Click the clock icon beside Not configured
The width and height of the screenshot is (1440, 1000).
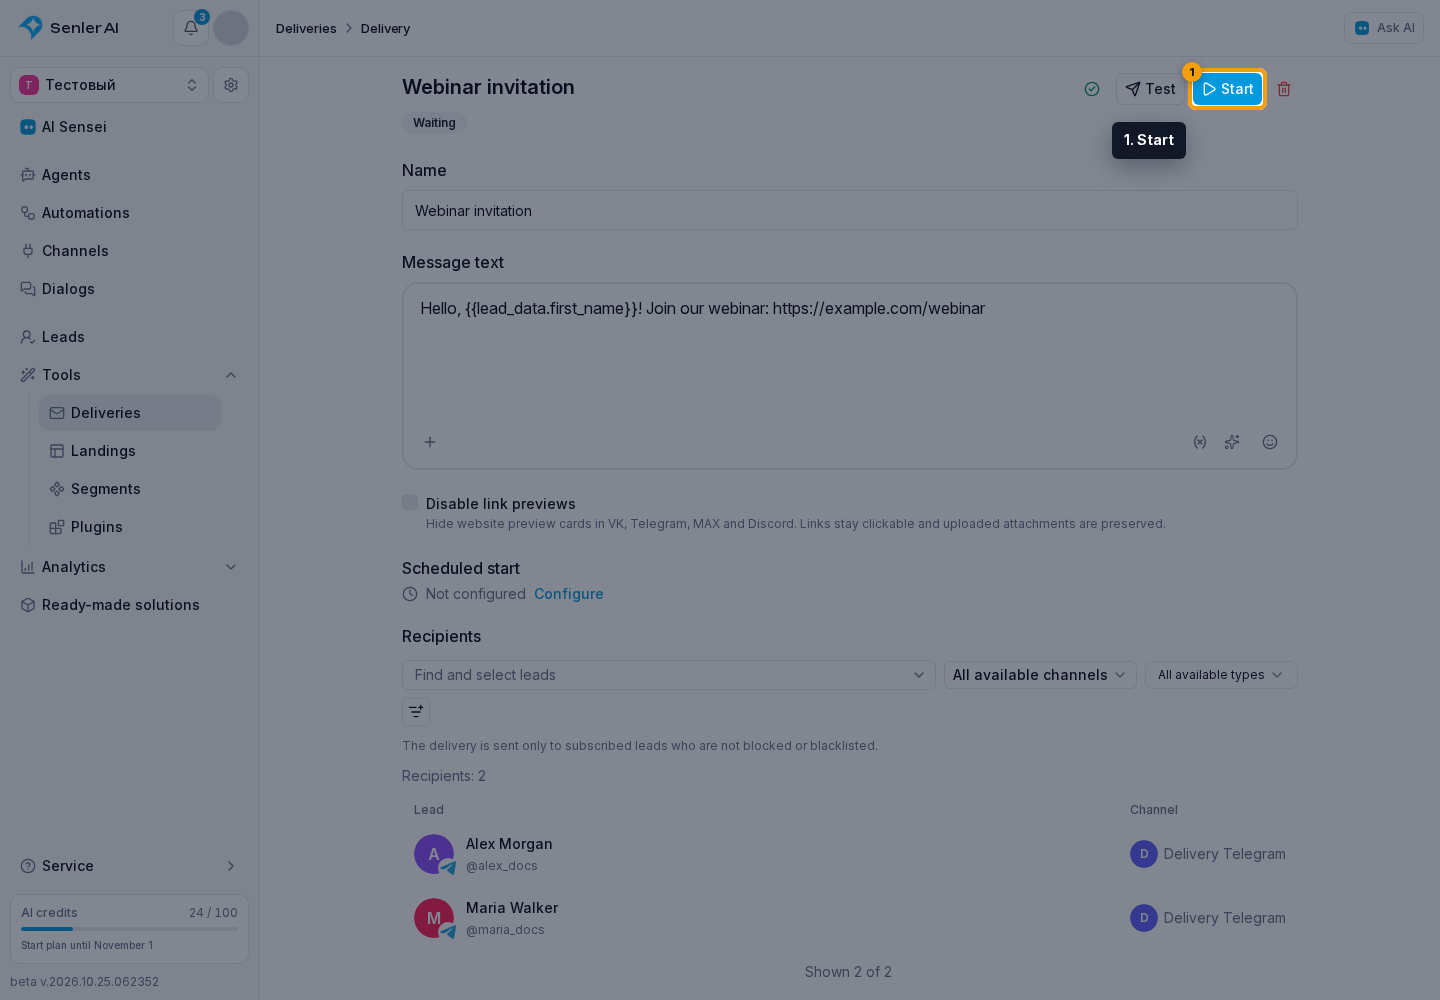[410, 594]
